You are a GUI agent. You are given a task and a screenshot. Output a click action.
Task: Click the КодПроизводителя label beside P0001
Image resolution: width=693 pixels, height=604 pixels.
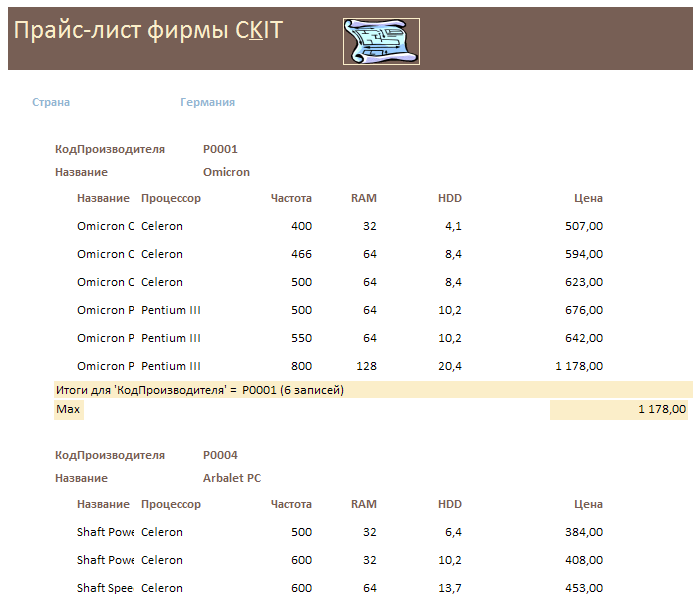110,149
